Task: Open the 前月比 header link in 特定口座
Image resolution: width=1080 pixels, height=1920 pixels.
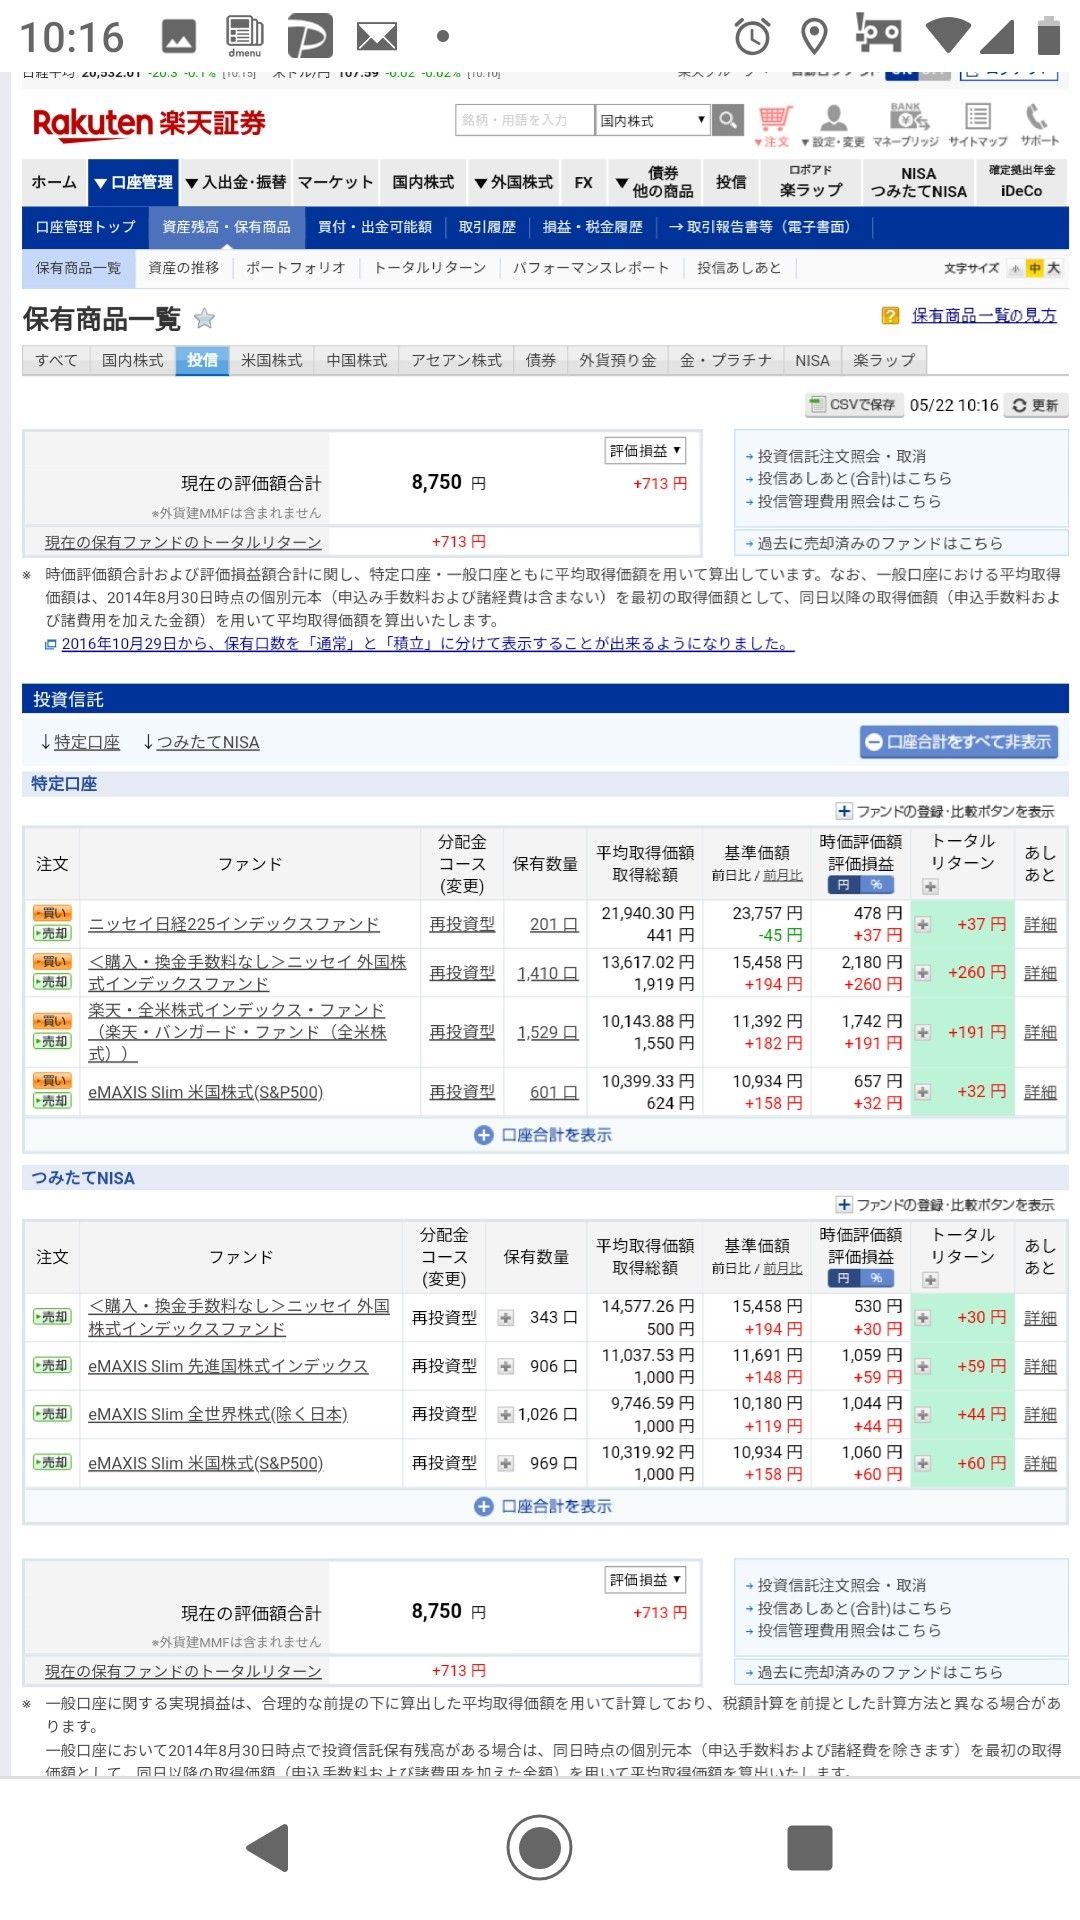Action: [783, 875]
